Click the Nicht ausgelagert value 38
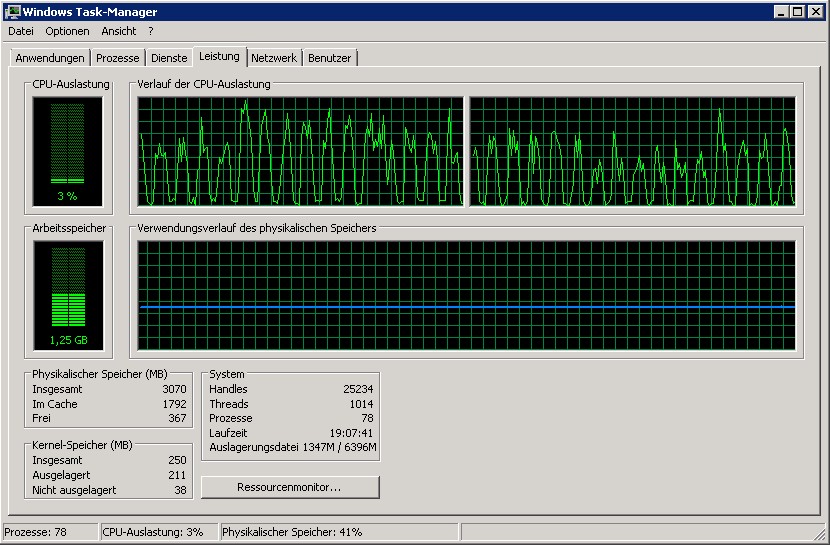The height and width of the screenshot is (545, 830). [181, 490]
